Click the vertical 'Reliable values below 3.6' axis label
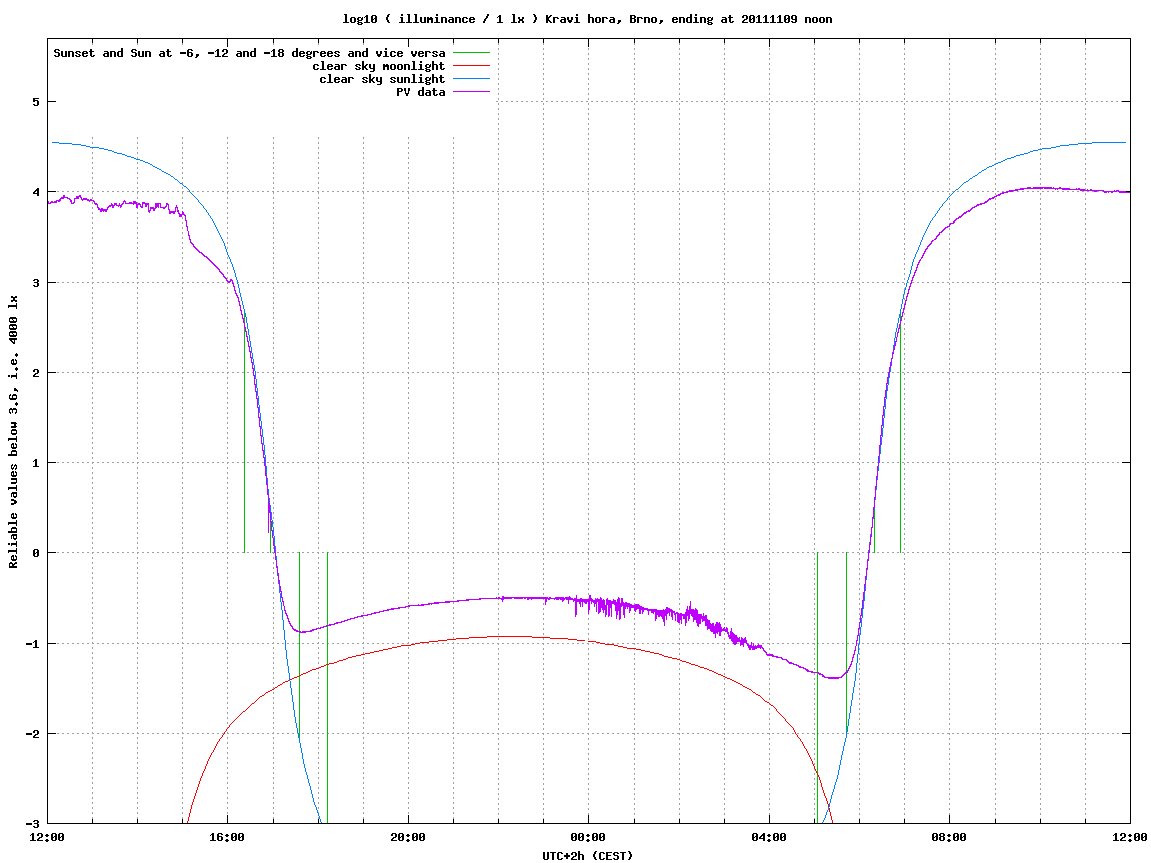The height and width of the screenshot is (863, 1151). pyautogui.click(x=13, y=432)
